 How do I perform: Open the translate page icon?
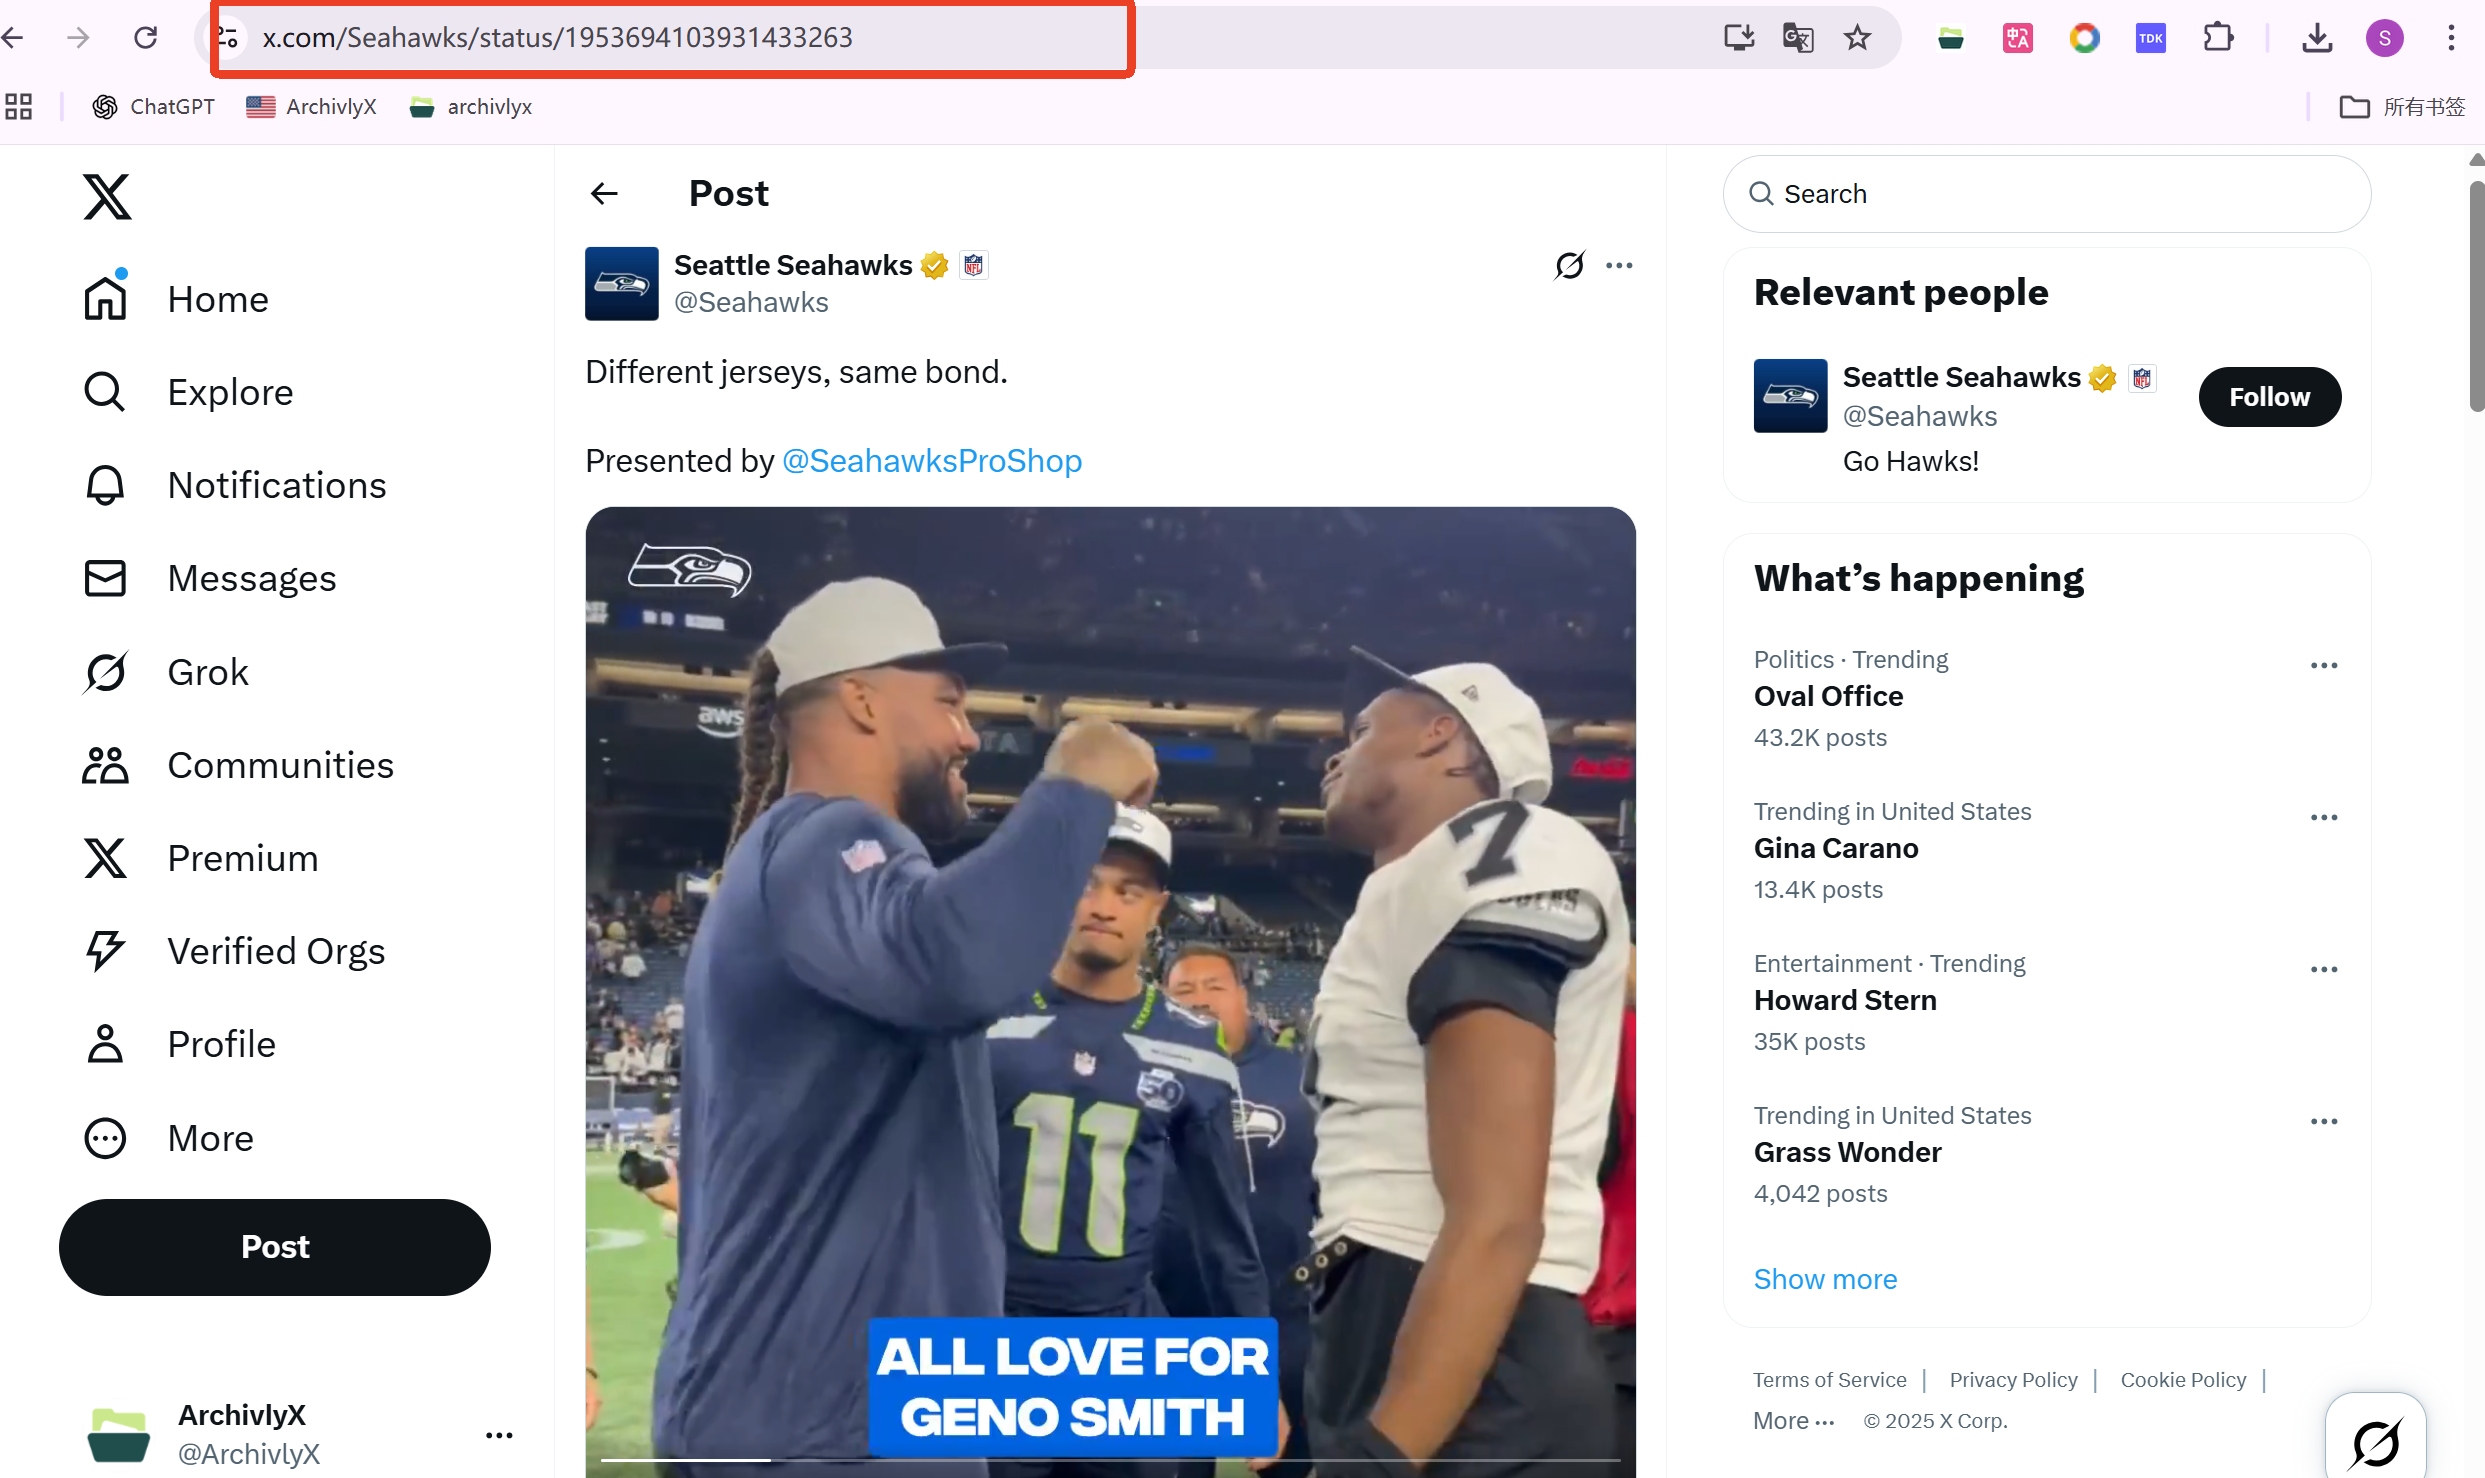pos(1798,38)
